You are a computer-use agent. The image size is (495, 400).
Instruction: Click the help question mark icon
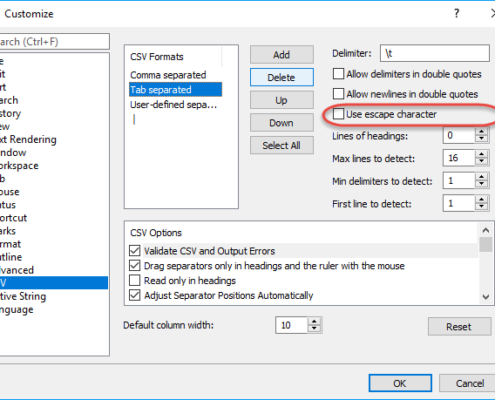coord(456,14)
